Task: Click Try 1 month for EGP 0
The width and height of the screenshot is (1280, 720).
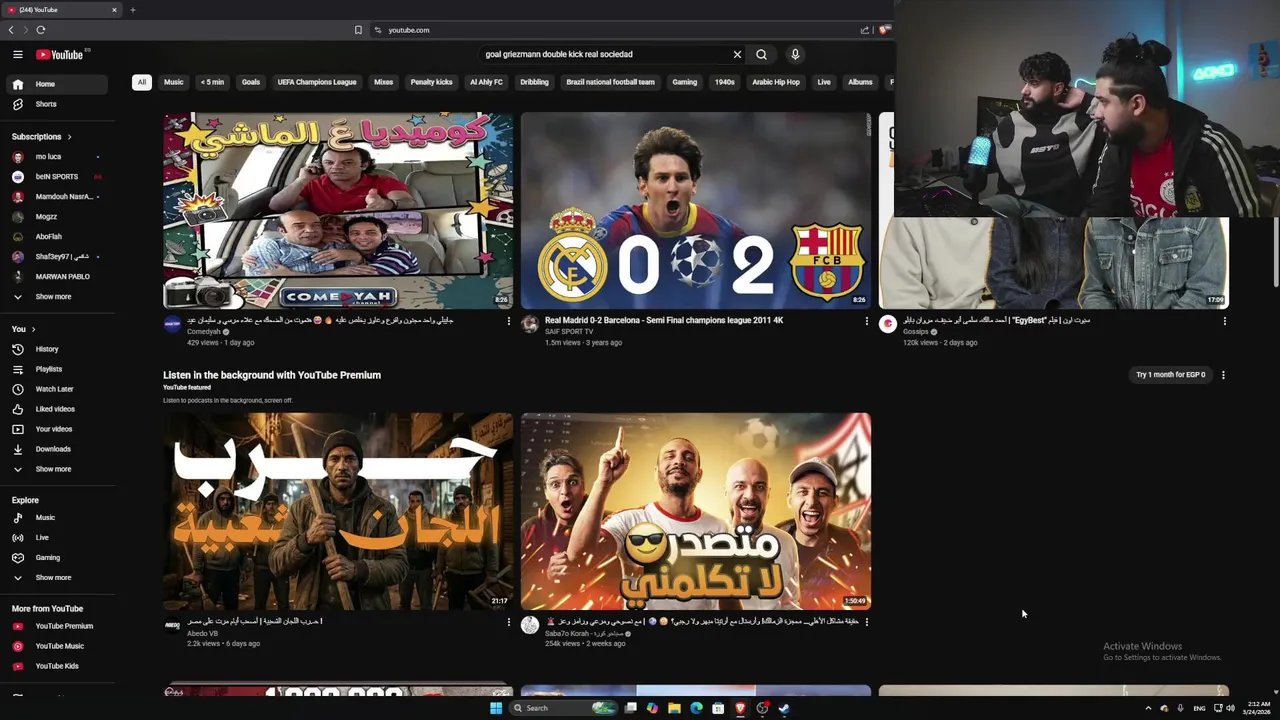Action: [1170, 375]
